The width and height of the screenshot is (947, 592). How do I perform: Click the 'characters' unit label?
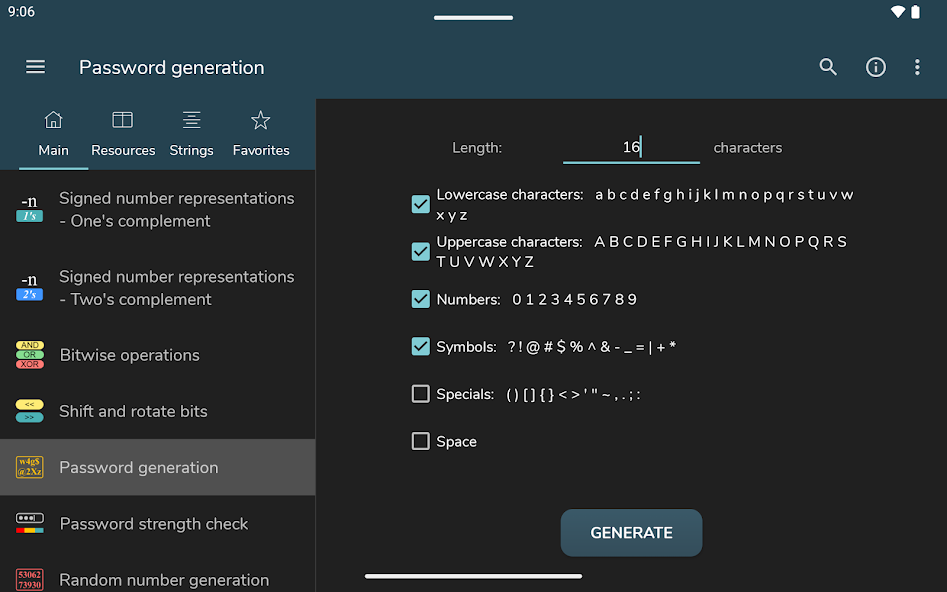[x=748, y=148]
